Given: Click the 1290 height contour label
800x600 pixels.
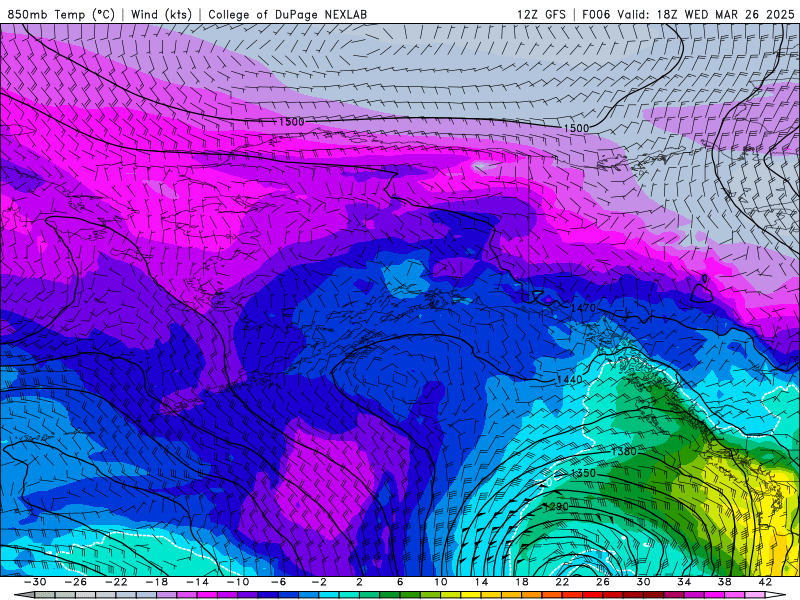Looking at the screenshot, I should [x=556, y=507].
